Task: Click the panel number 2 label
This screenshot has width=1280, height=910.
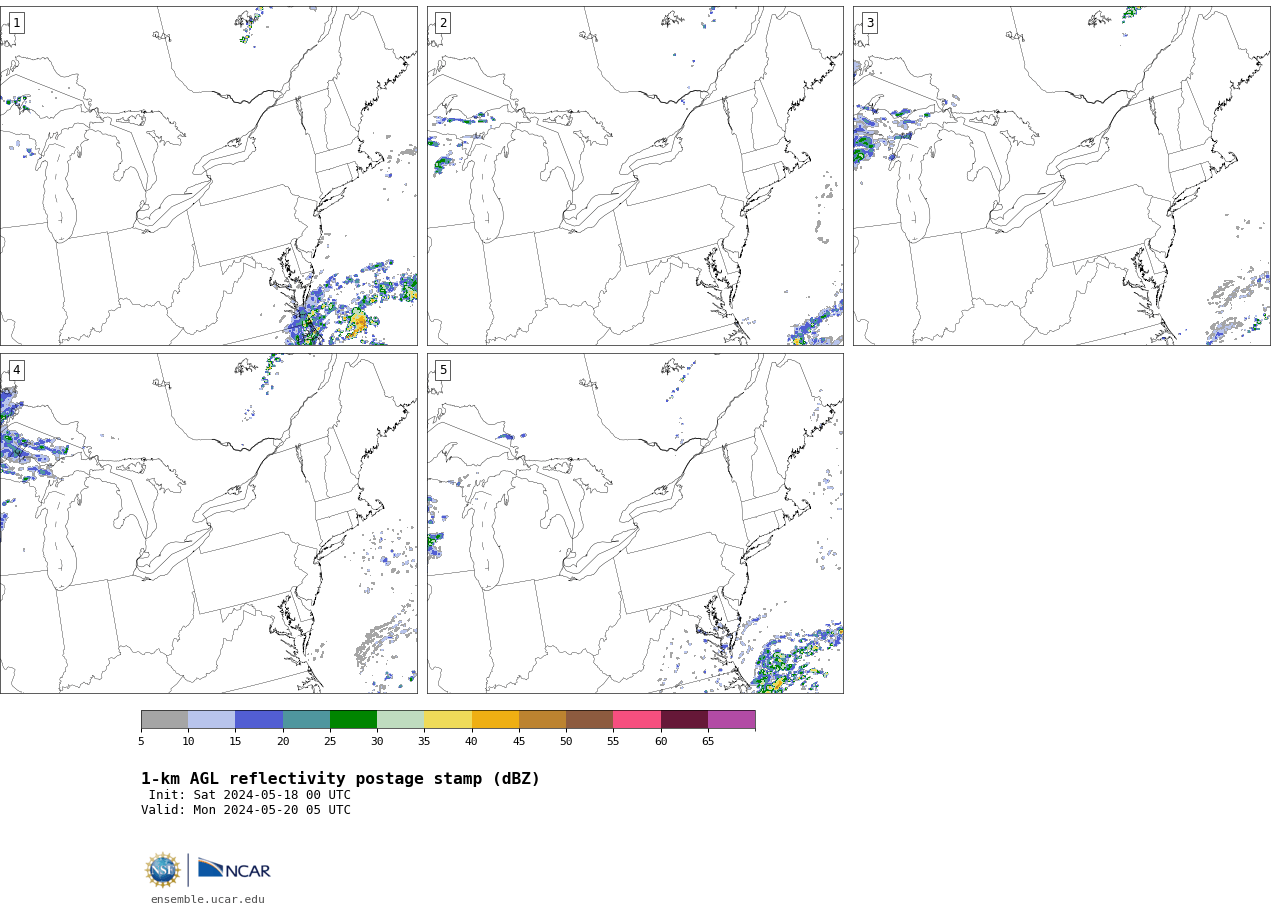Action: tap(443, 23)
